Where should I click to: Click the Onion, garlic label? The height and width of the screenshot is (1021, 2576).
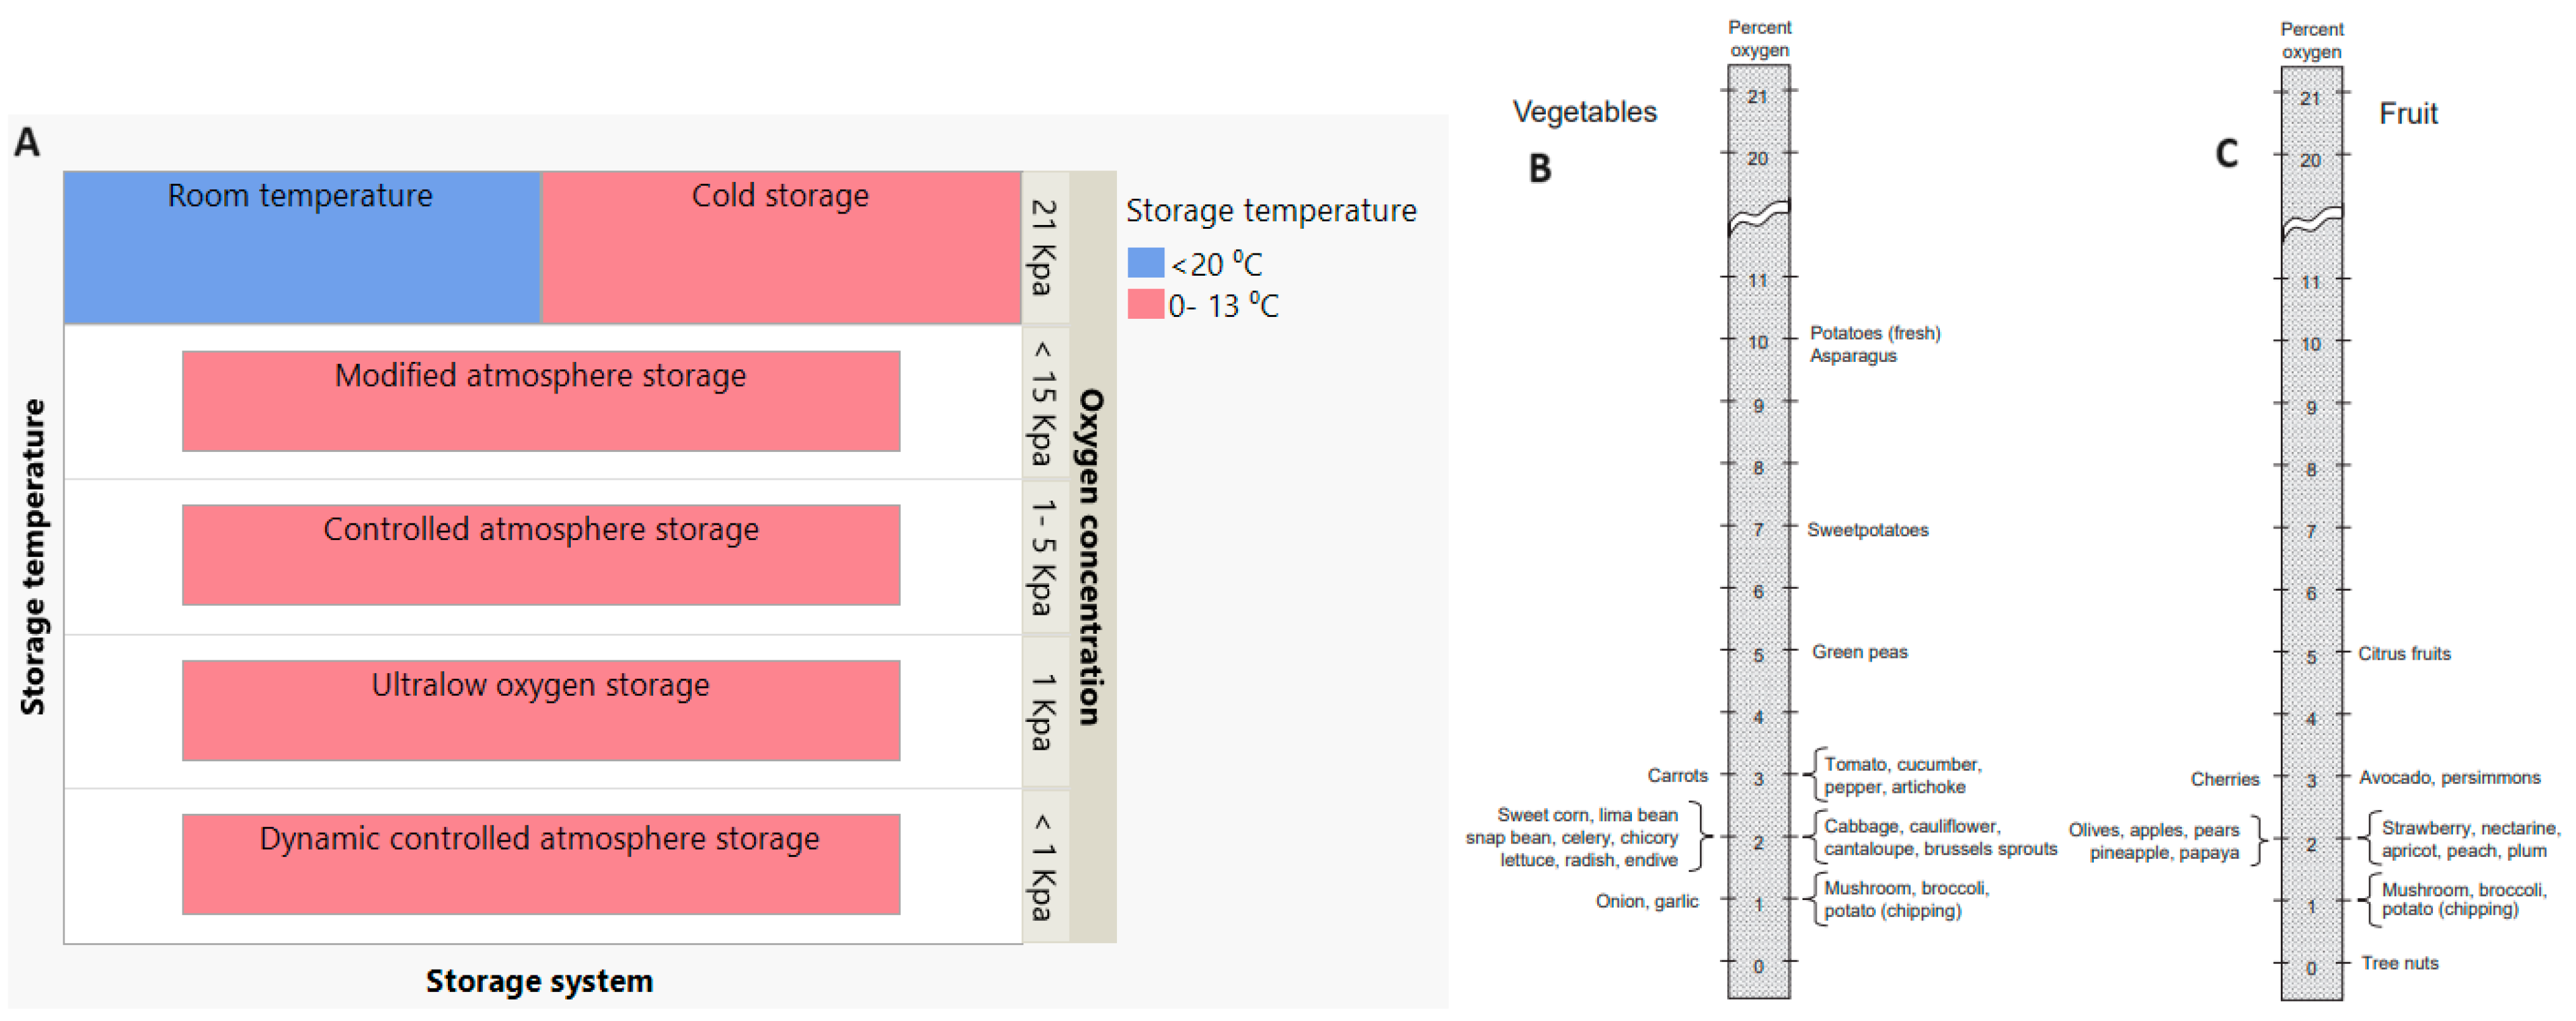1646,901
